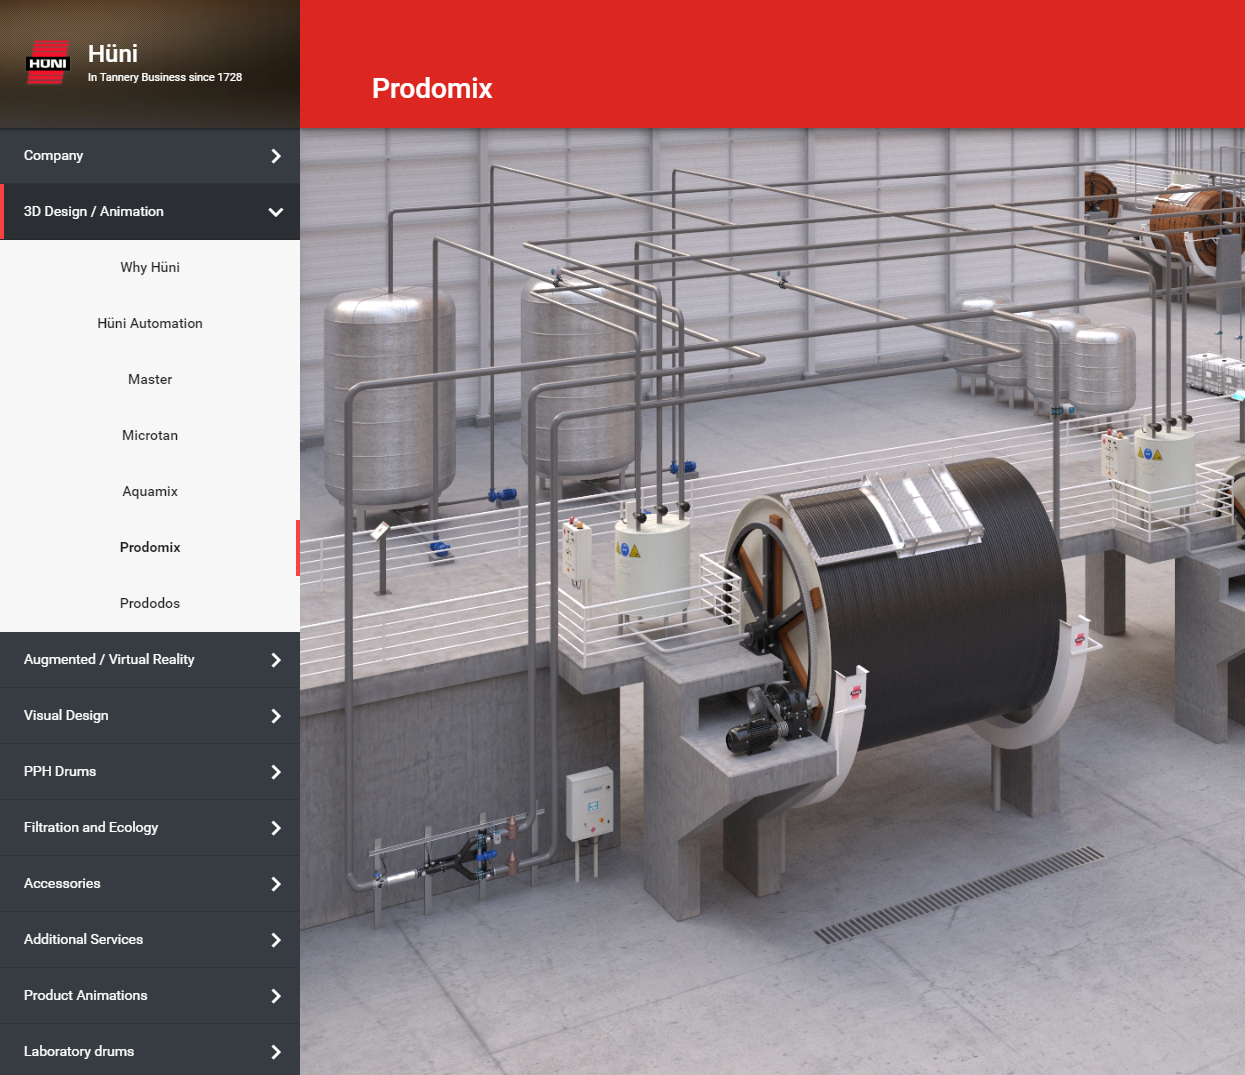Expand Filtration and Ecology chevron

[276, 828]
